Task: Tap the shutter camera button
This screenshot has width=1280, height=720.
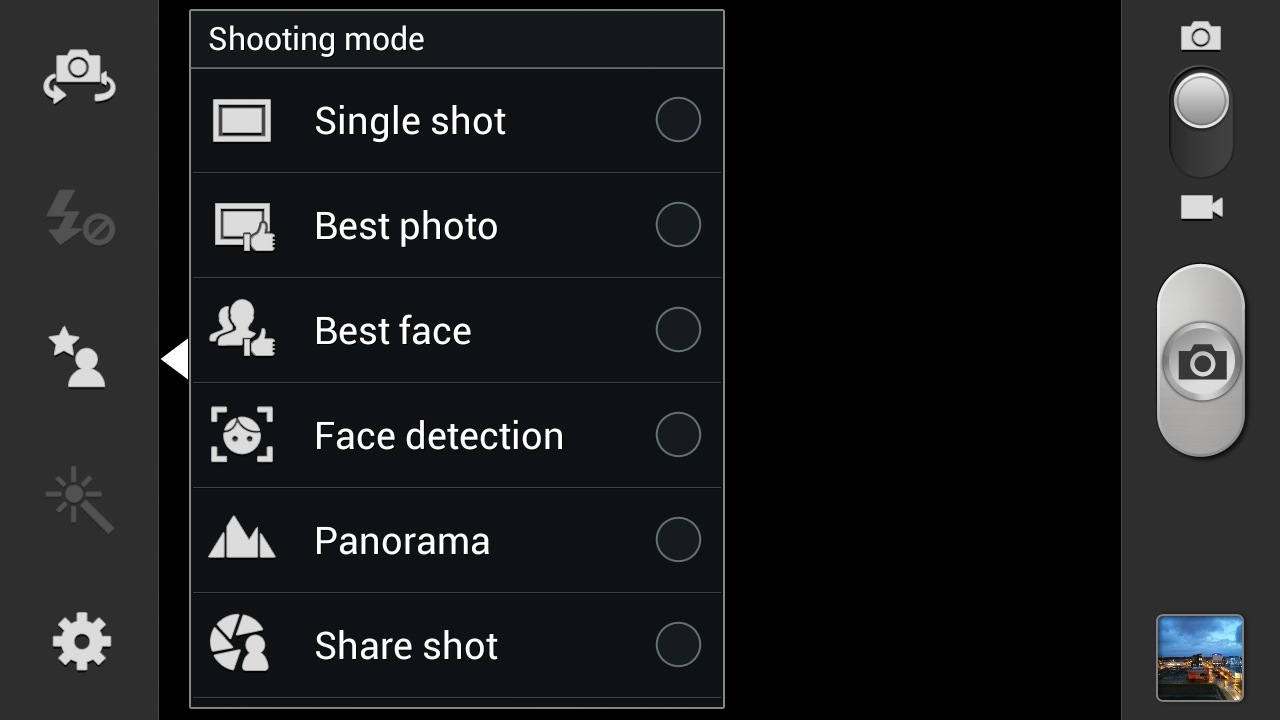Action: [1201, 361]
